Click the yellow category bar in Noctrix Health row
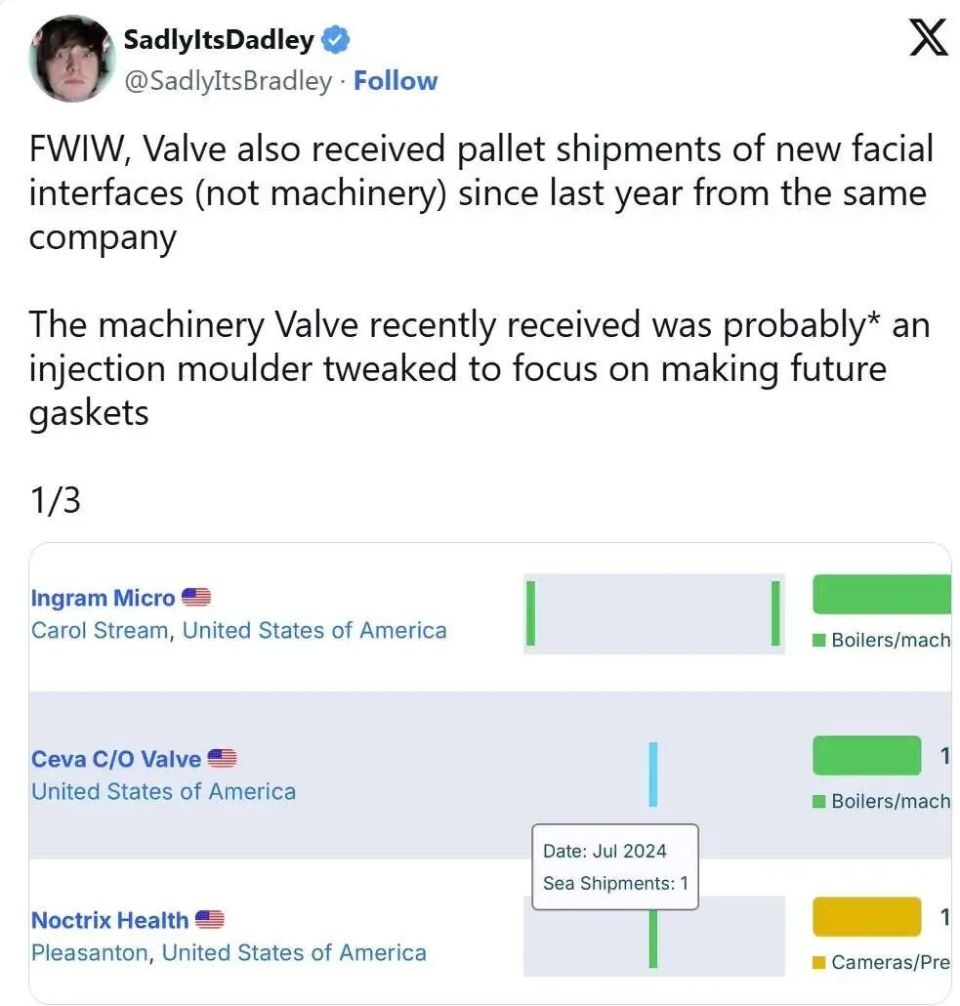 click(866, 917)
